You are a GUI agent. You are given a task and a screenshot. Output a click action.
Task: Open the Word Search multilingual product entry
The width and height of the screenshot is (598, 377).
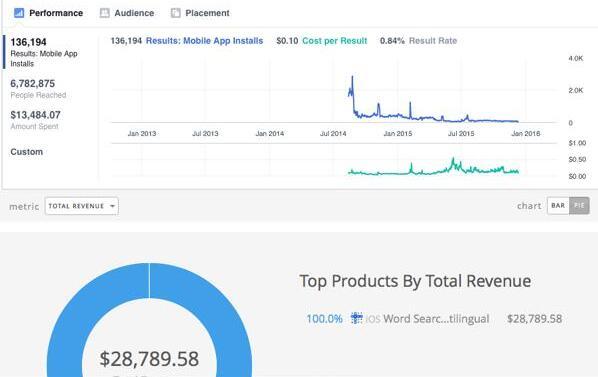point(434,318)
